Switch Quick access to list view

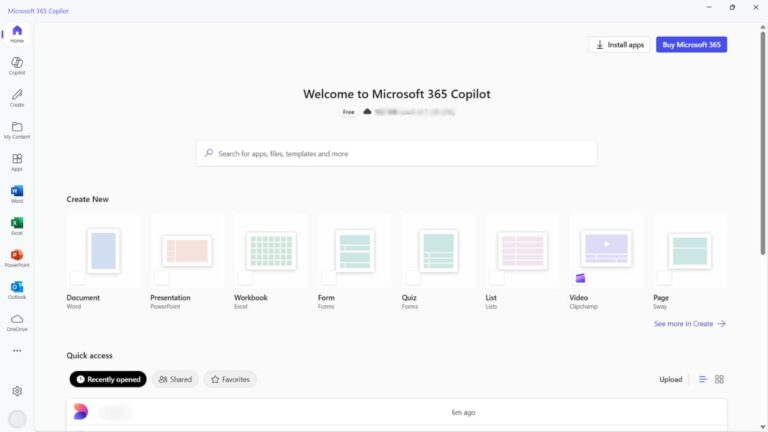tap(703, 379)
